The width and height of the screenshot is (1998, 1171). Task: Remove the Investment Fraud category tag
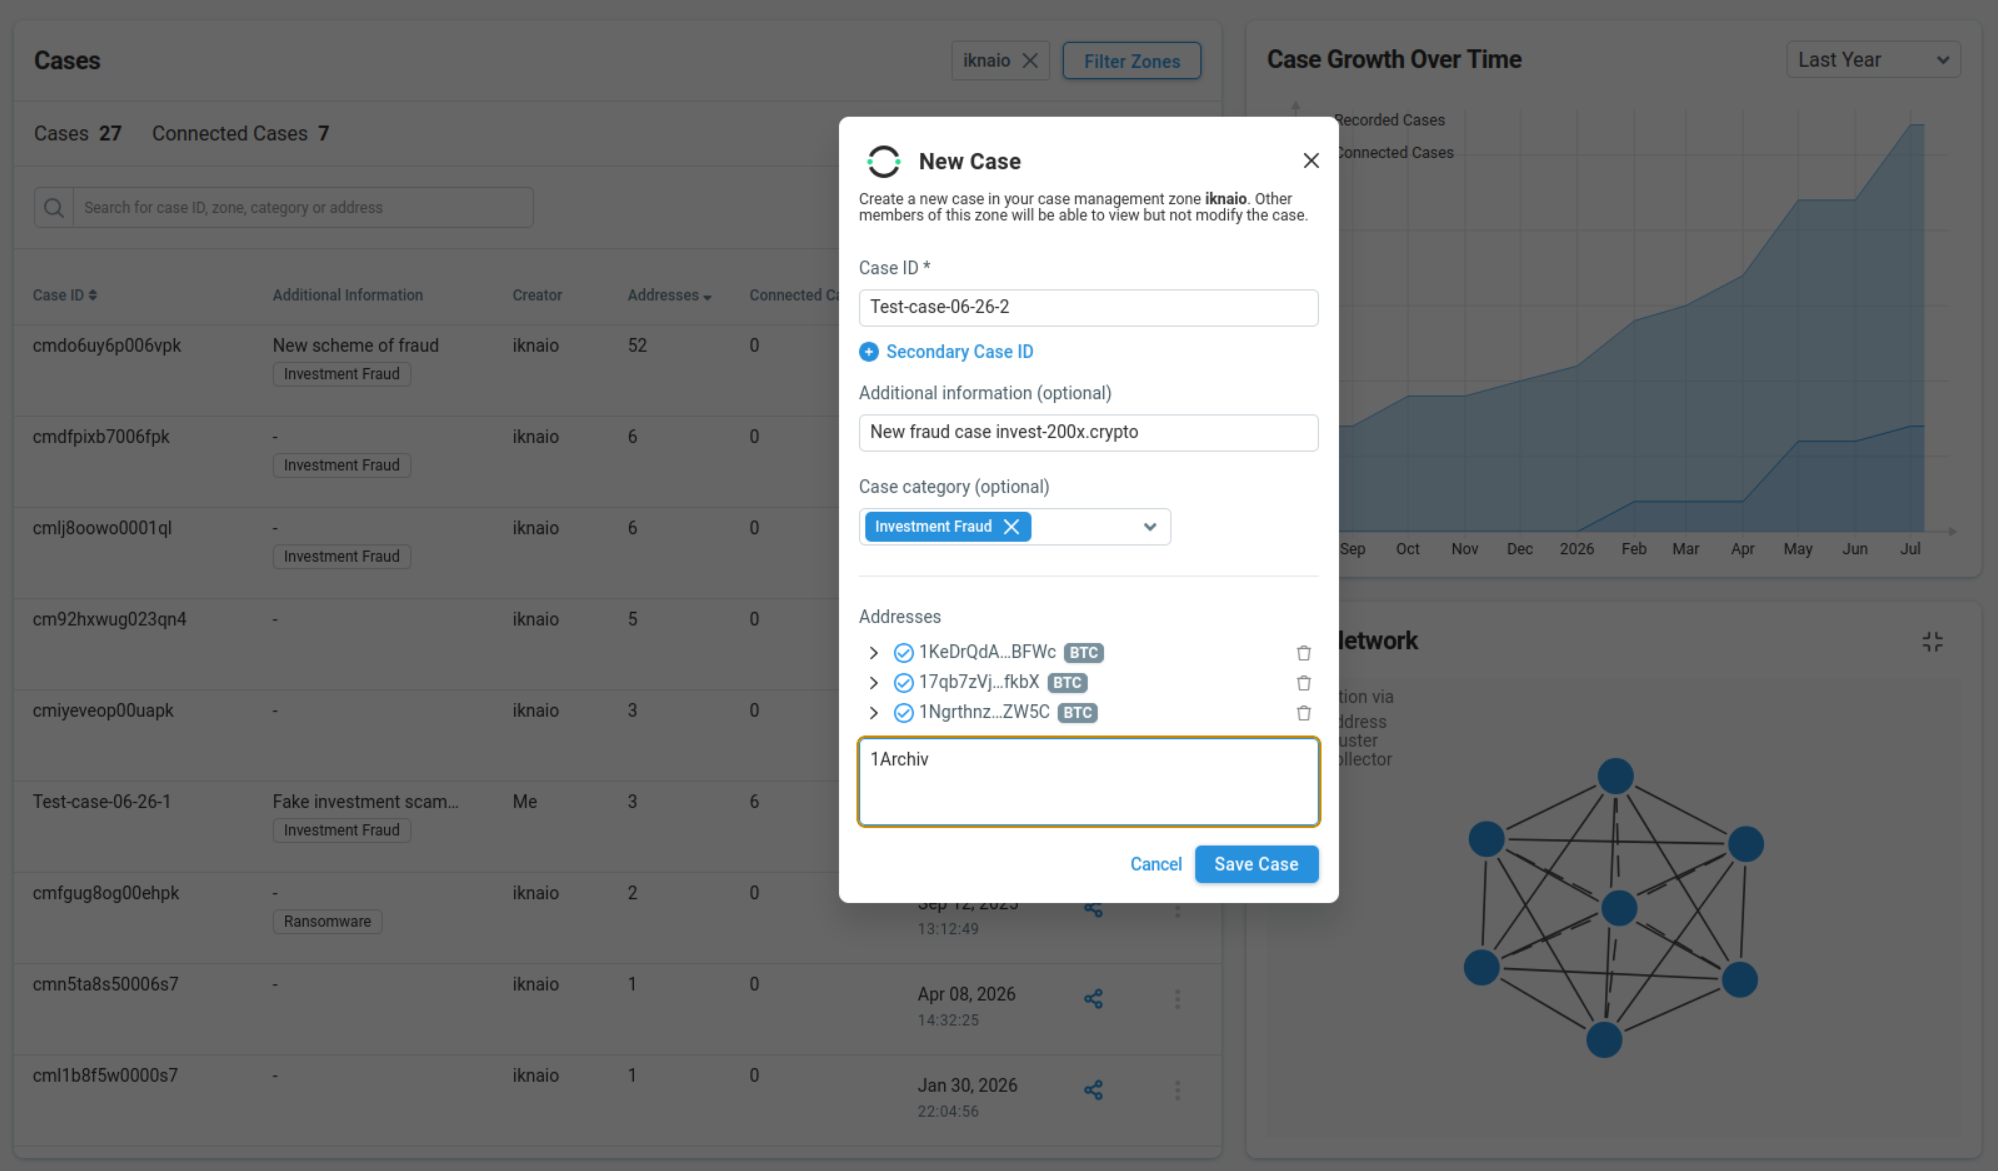point(1011,527)
